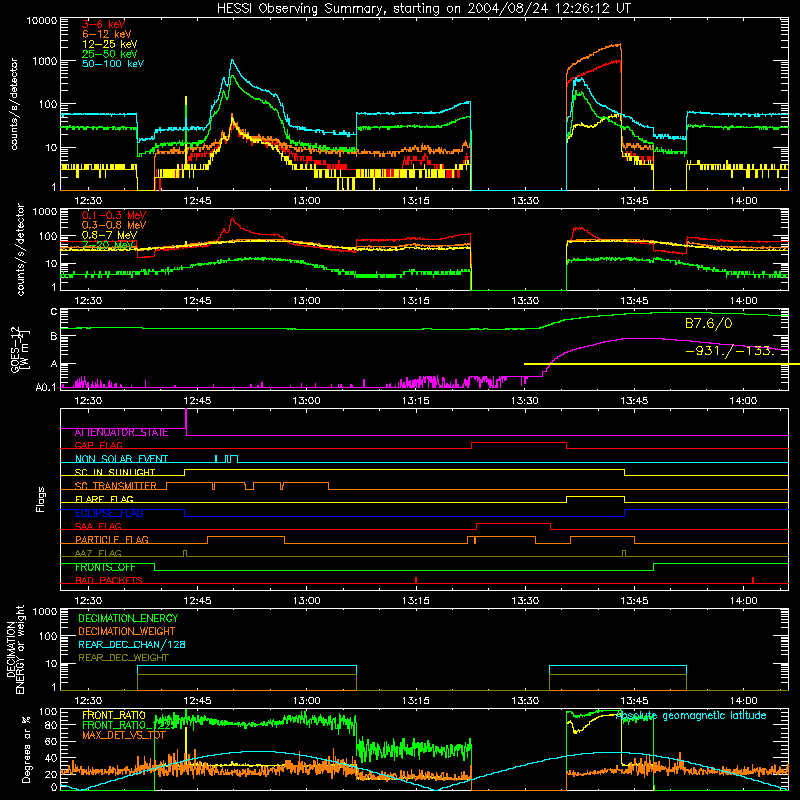
Task: Click the -931./-133. position annotation
Action: [x=730, y=351]
